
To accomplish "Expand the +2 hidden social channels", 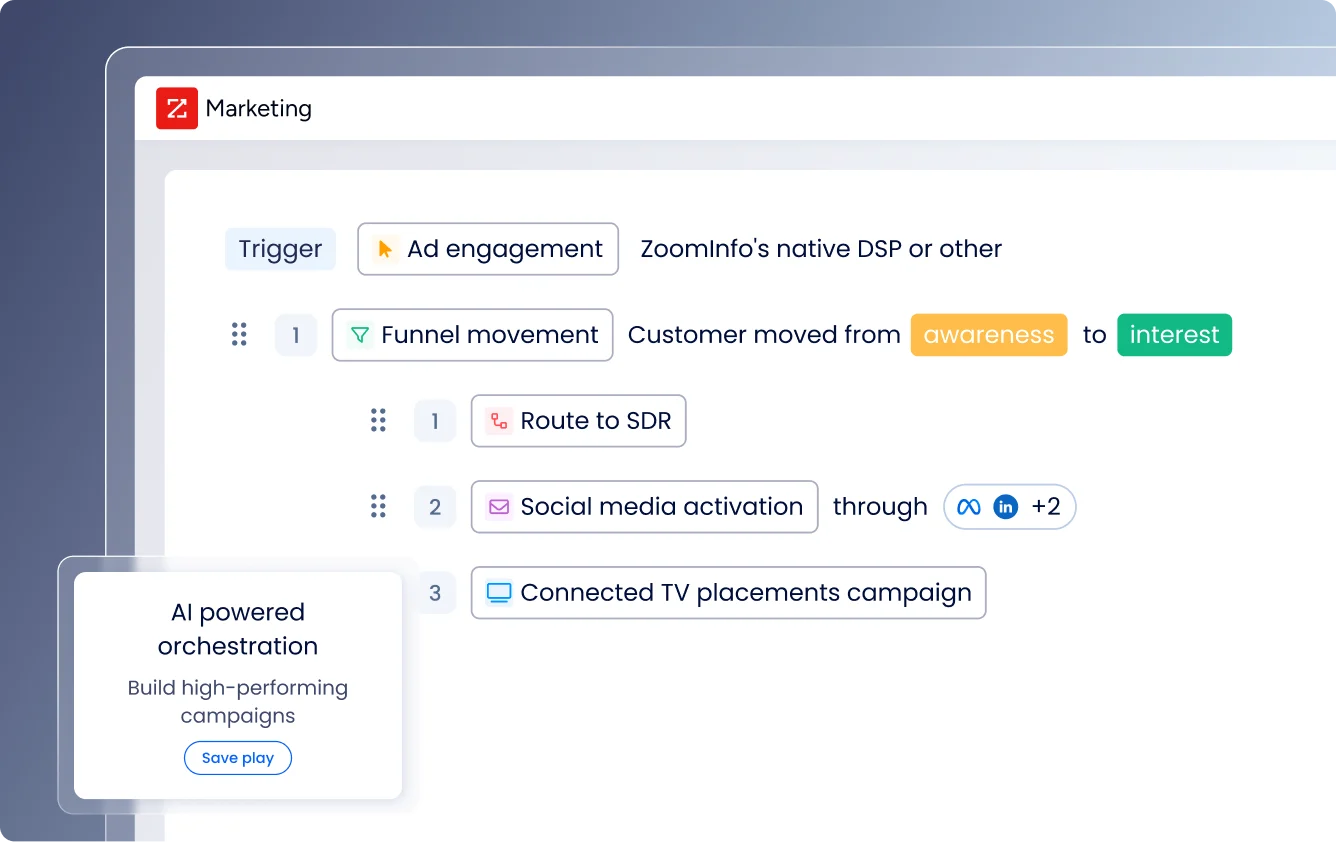I will coord(1046,507).
